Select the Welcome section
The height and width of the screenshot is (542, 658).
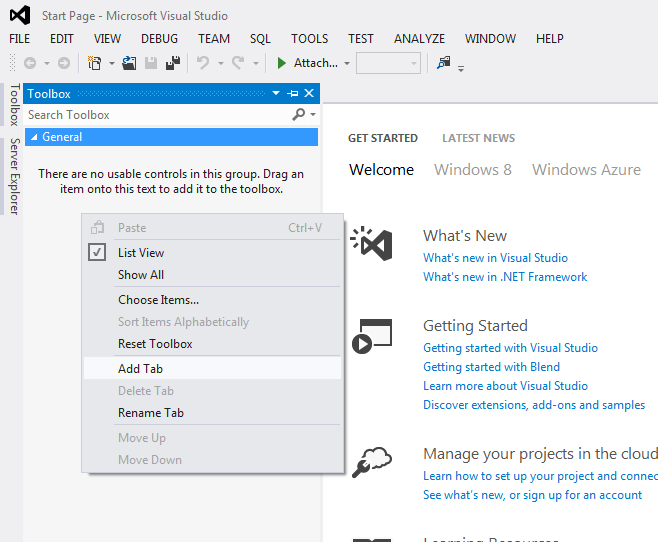pos(381,169)
